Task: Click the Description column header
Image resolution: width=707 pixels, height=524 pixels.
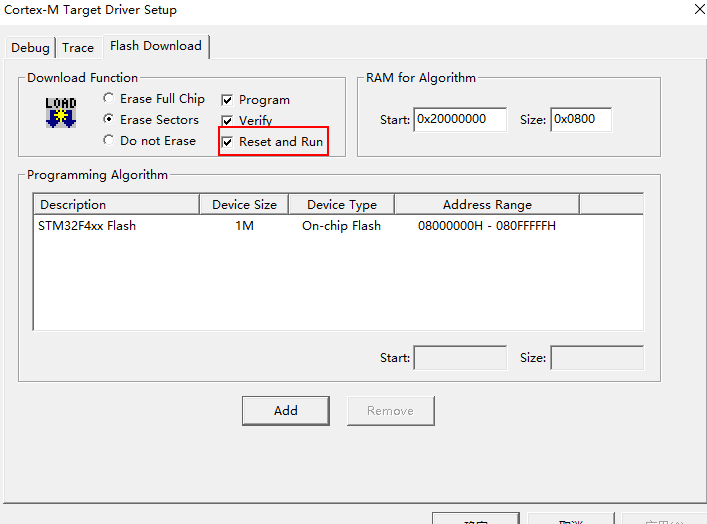Action: (x=117, y=205)
